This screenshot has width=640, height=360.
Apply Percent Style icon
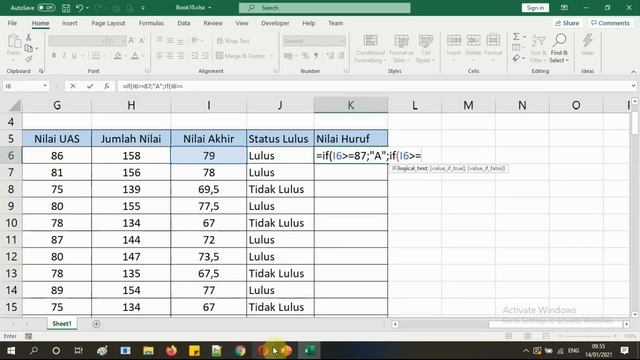click(x=305, y=56)
